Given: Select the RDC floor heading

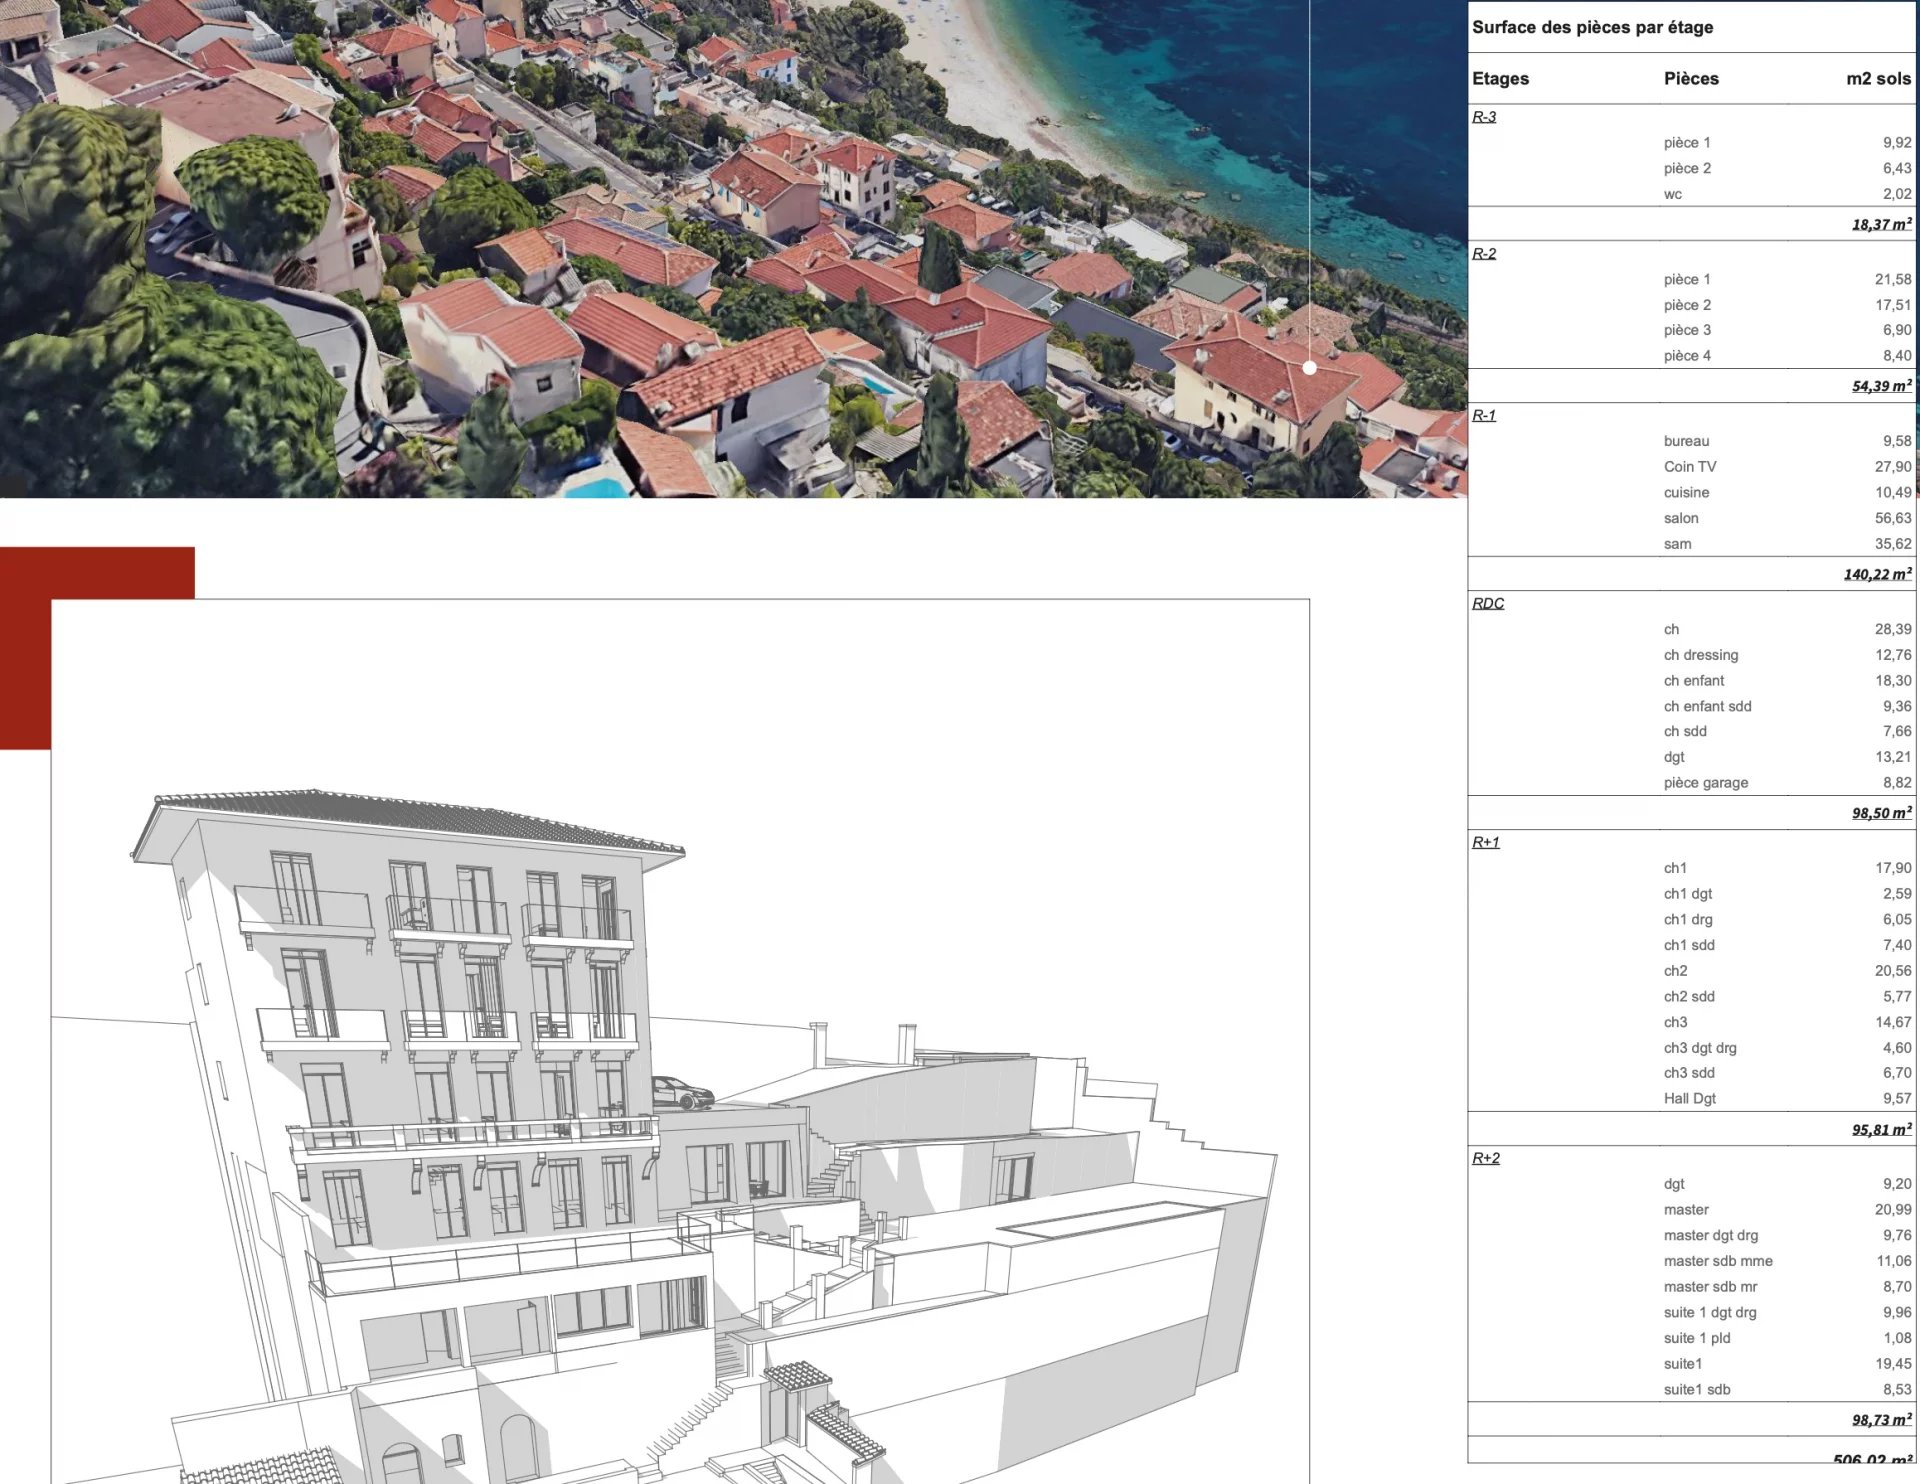Looking at the screenshot, I should tap(1488, 603).
